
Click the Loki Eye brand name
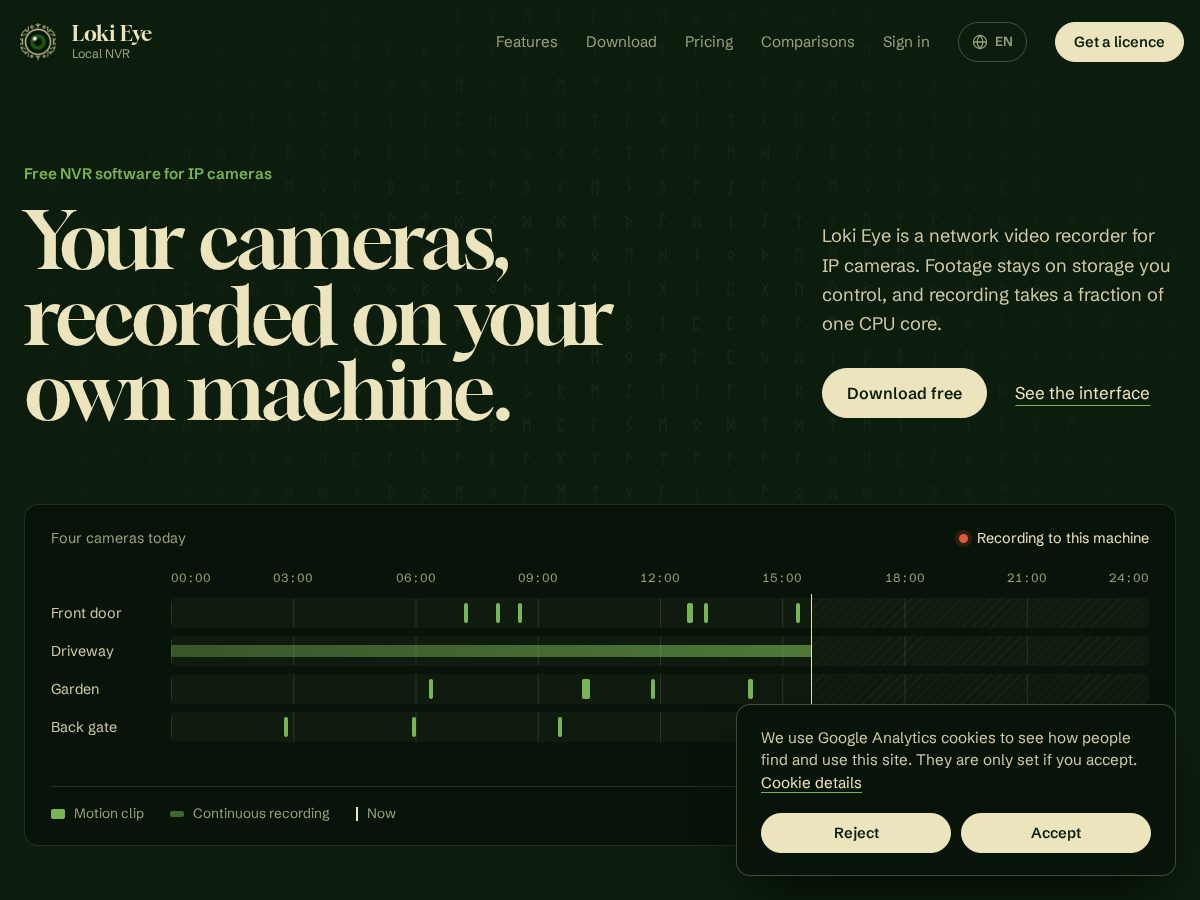112,33
